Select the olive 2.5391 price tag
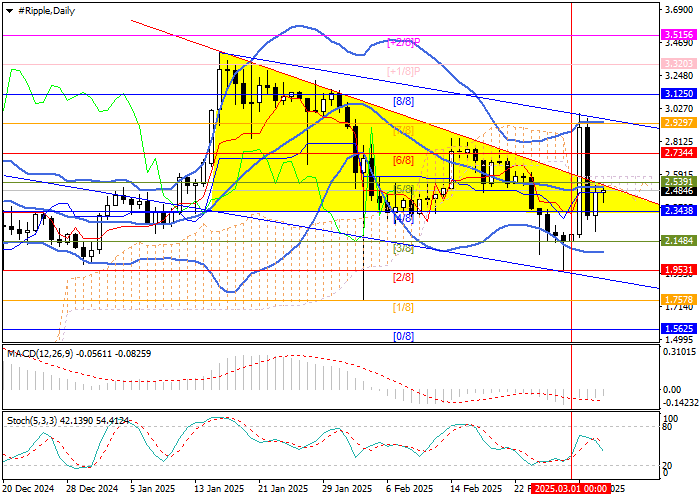This screenshot has height=500, width=700. (x=679, y=182)
